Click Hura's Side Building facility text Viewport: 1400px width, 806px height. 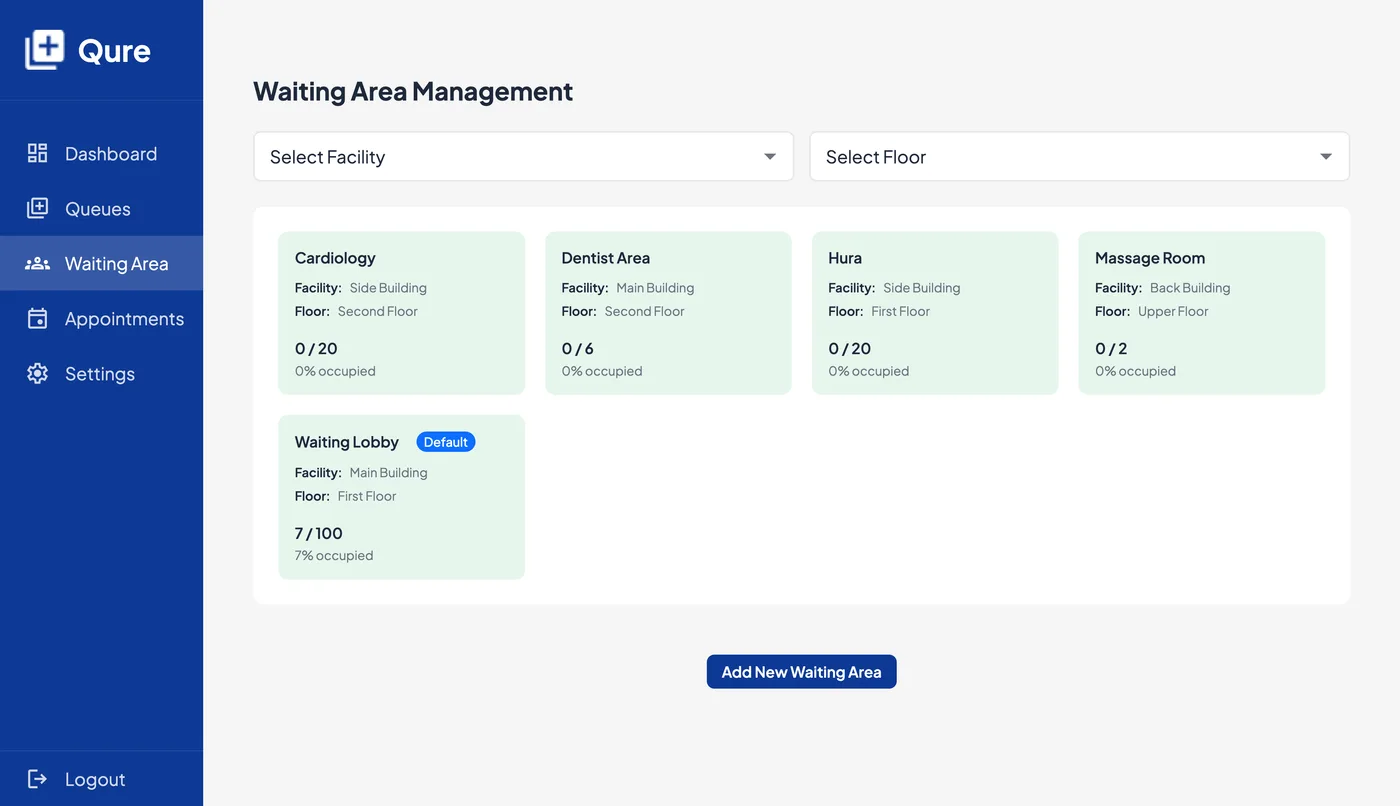point(922,288)
